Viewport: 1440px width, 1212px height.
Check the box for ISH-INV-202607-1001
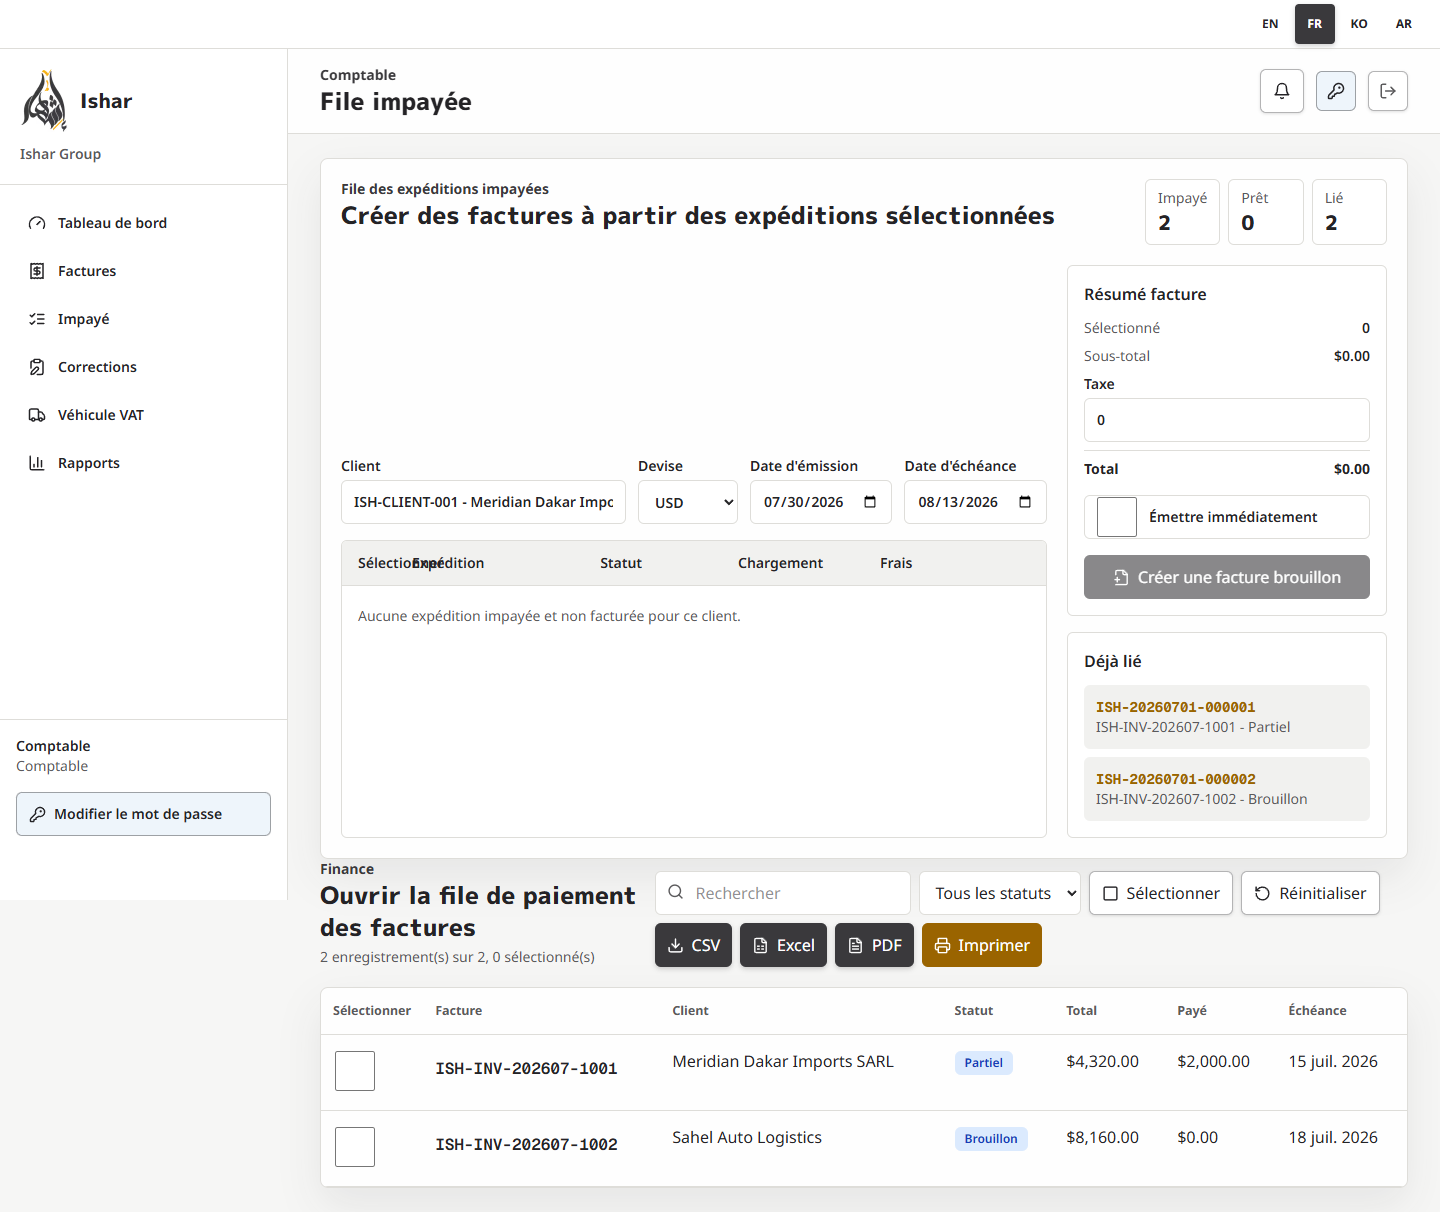pyautogui.click(x=355, y=1071)
